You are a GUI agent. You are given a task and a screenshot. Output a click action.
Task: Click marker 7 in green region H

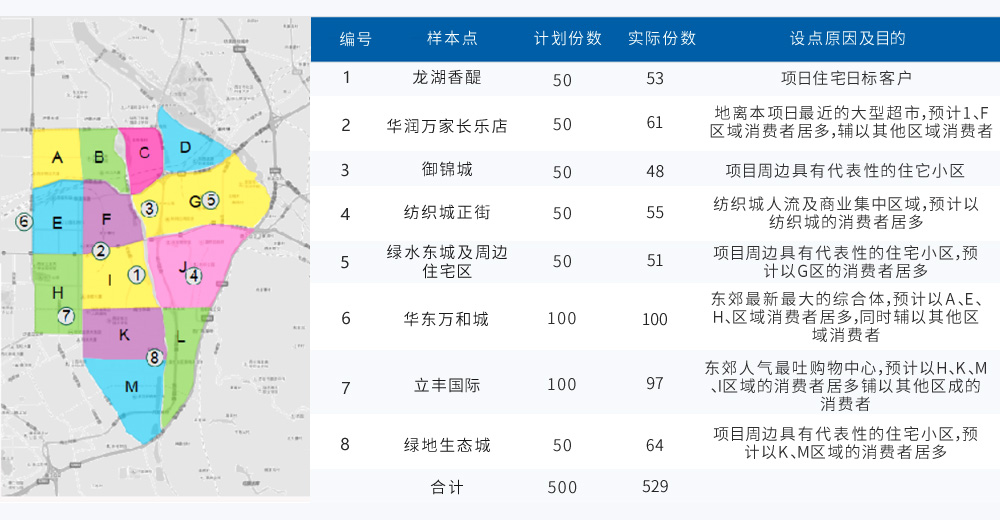[66, 315]
